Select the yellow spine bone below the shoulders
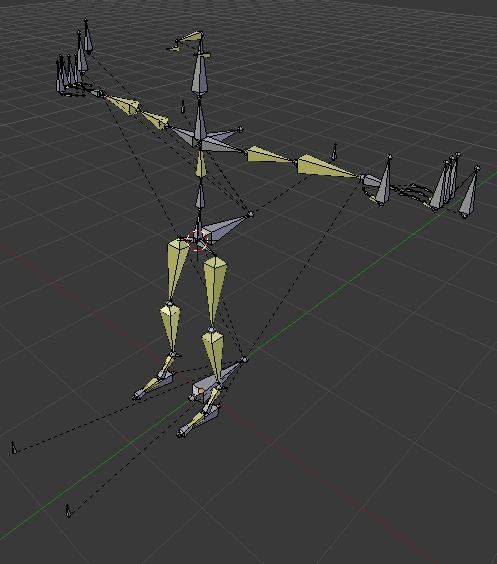Viewport: 497px width, 564px height. click(x=201, y=163)
